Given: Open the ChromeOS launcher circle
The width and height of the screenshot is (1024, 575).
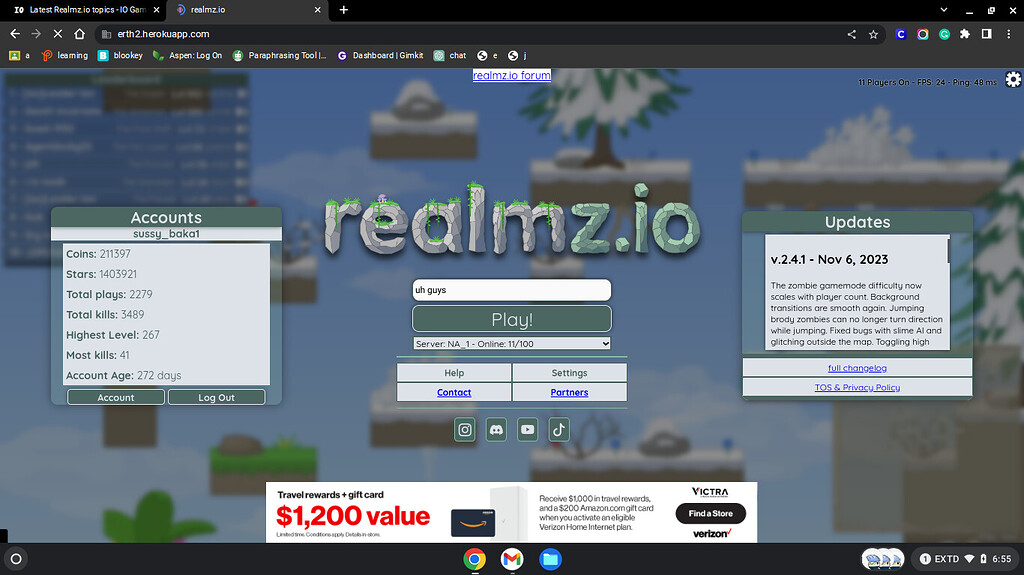Looking at the screenshot, I should click(x=16, y=559).
